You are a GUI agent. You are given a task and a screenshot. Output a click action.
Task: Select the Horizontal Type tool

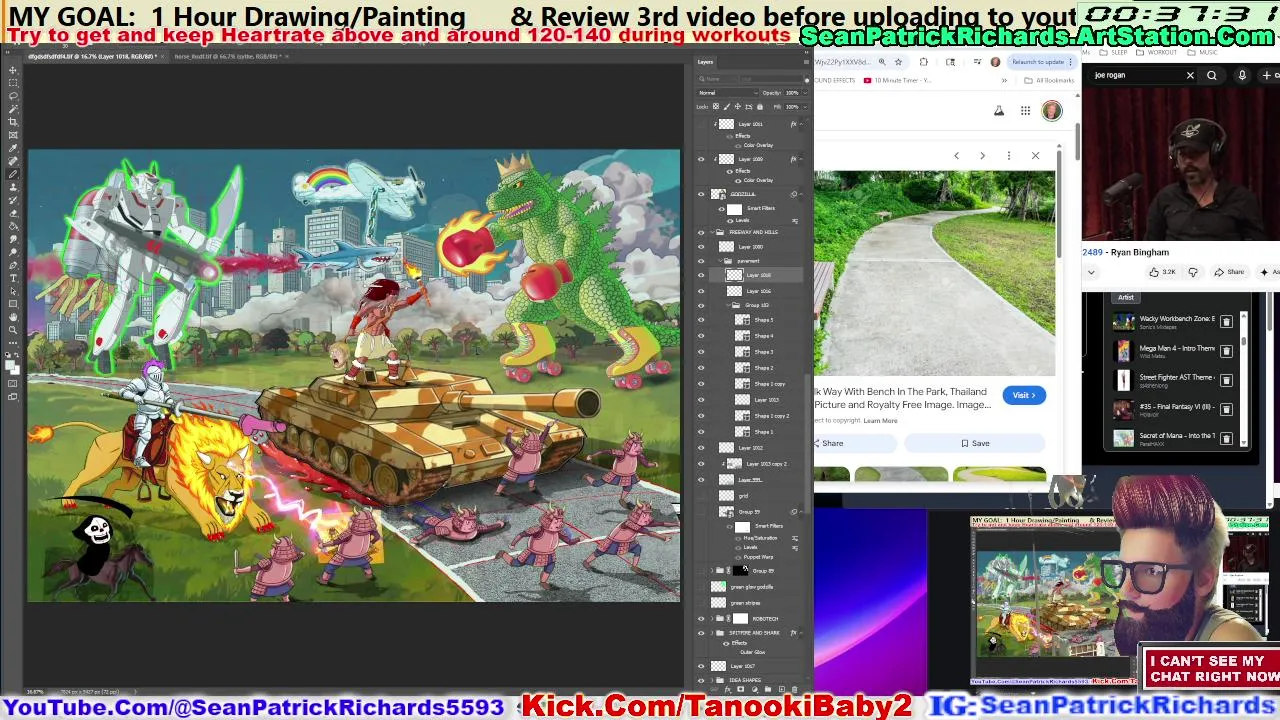tap(13, 278)
